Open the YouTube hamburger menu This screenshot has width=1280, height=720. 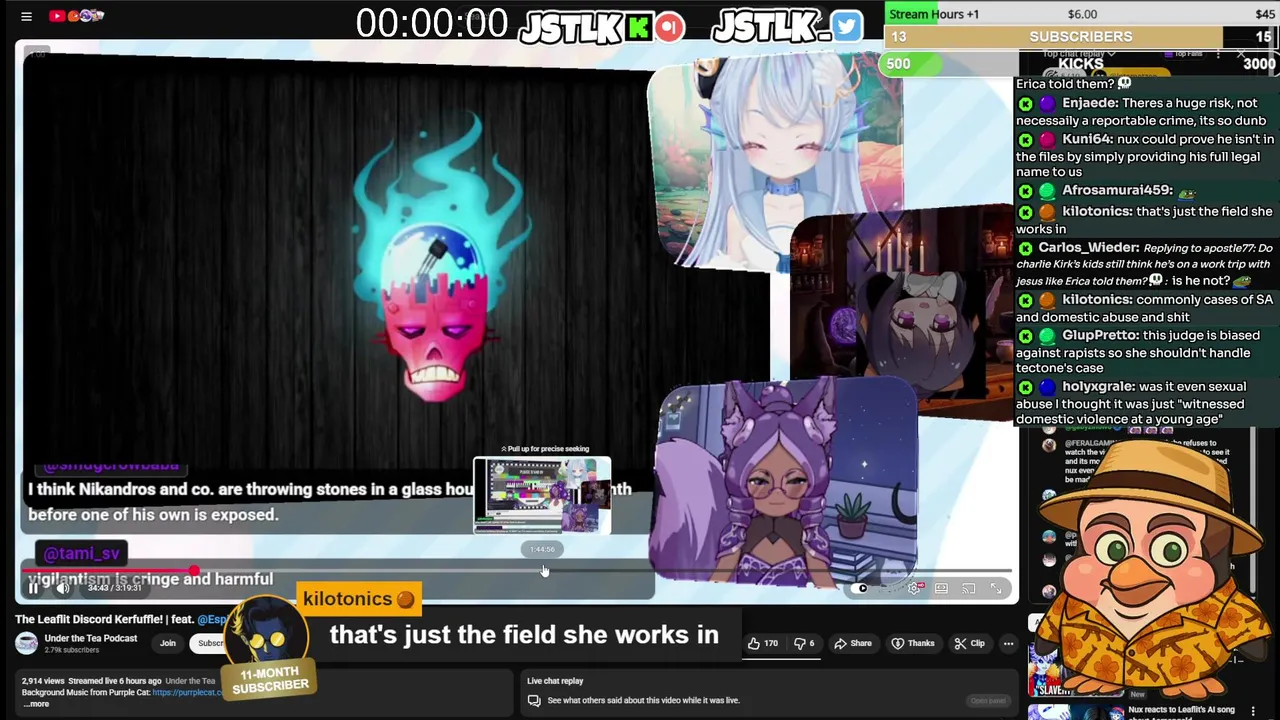27,16
